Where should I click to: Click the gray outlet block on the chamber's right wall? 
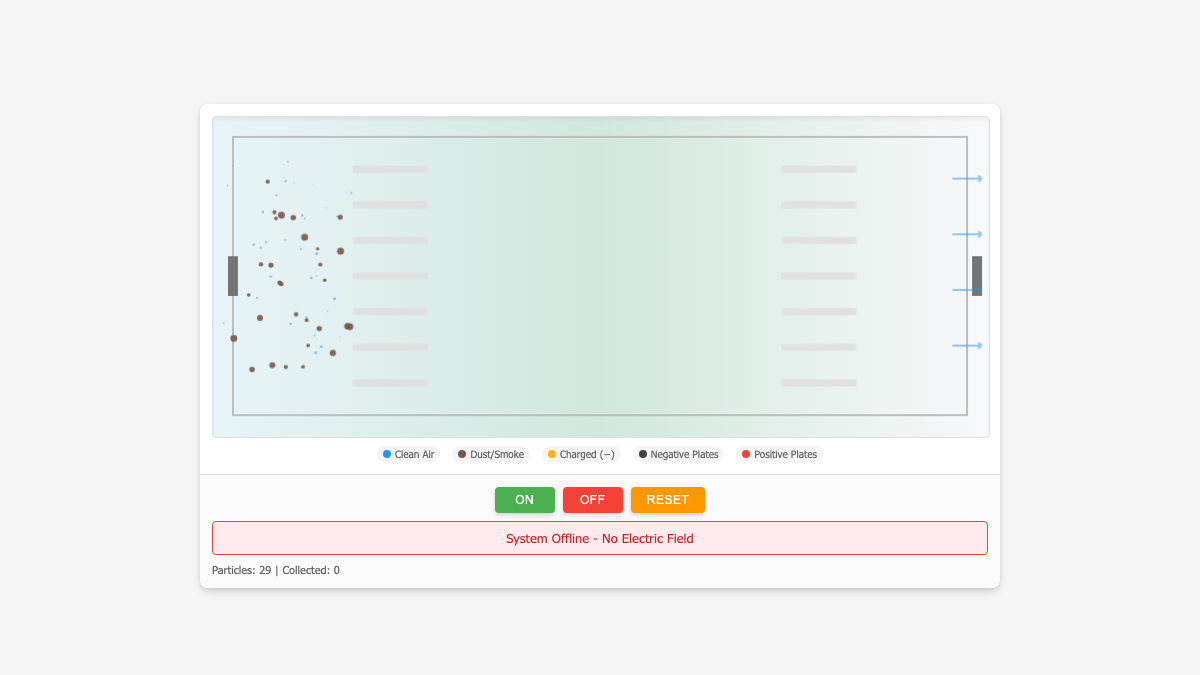(977, 276)
